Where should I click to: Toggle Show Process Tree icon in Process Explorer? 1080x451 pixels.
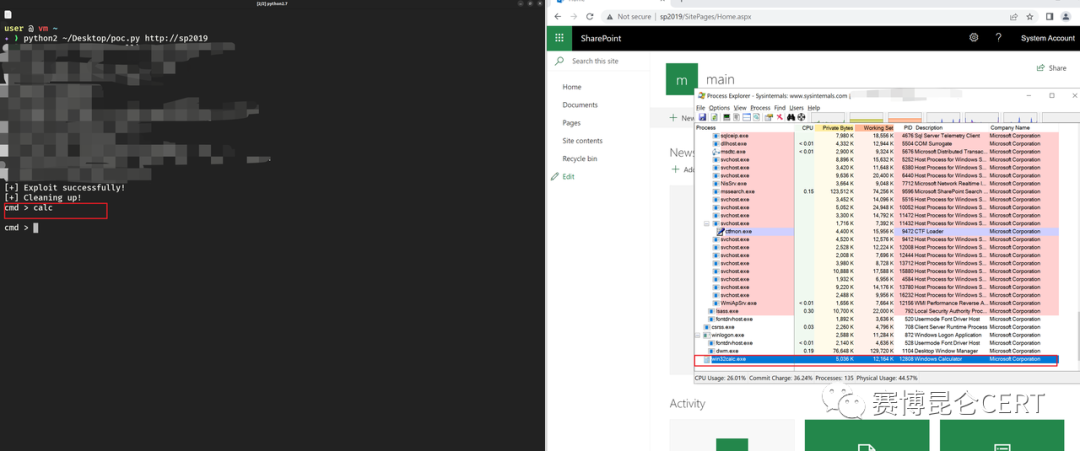click(x=736, y=117)
